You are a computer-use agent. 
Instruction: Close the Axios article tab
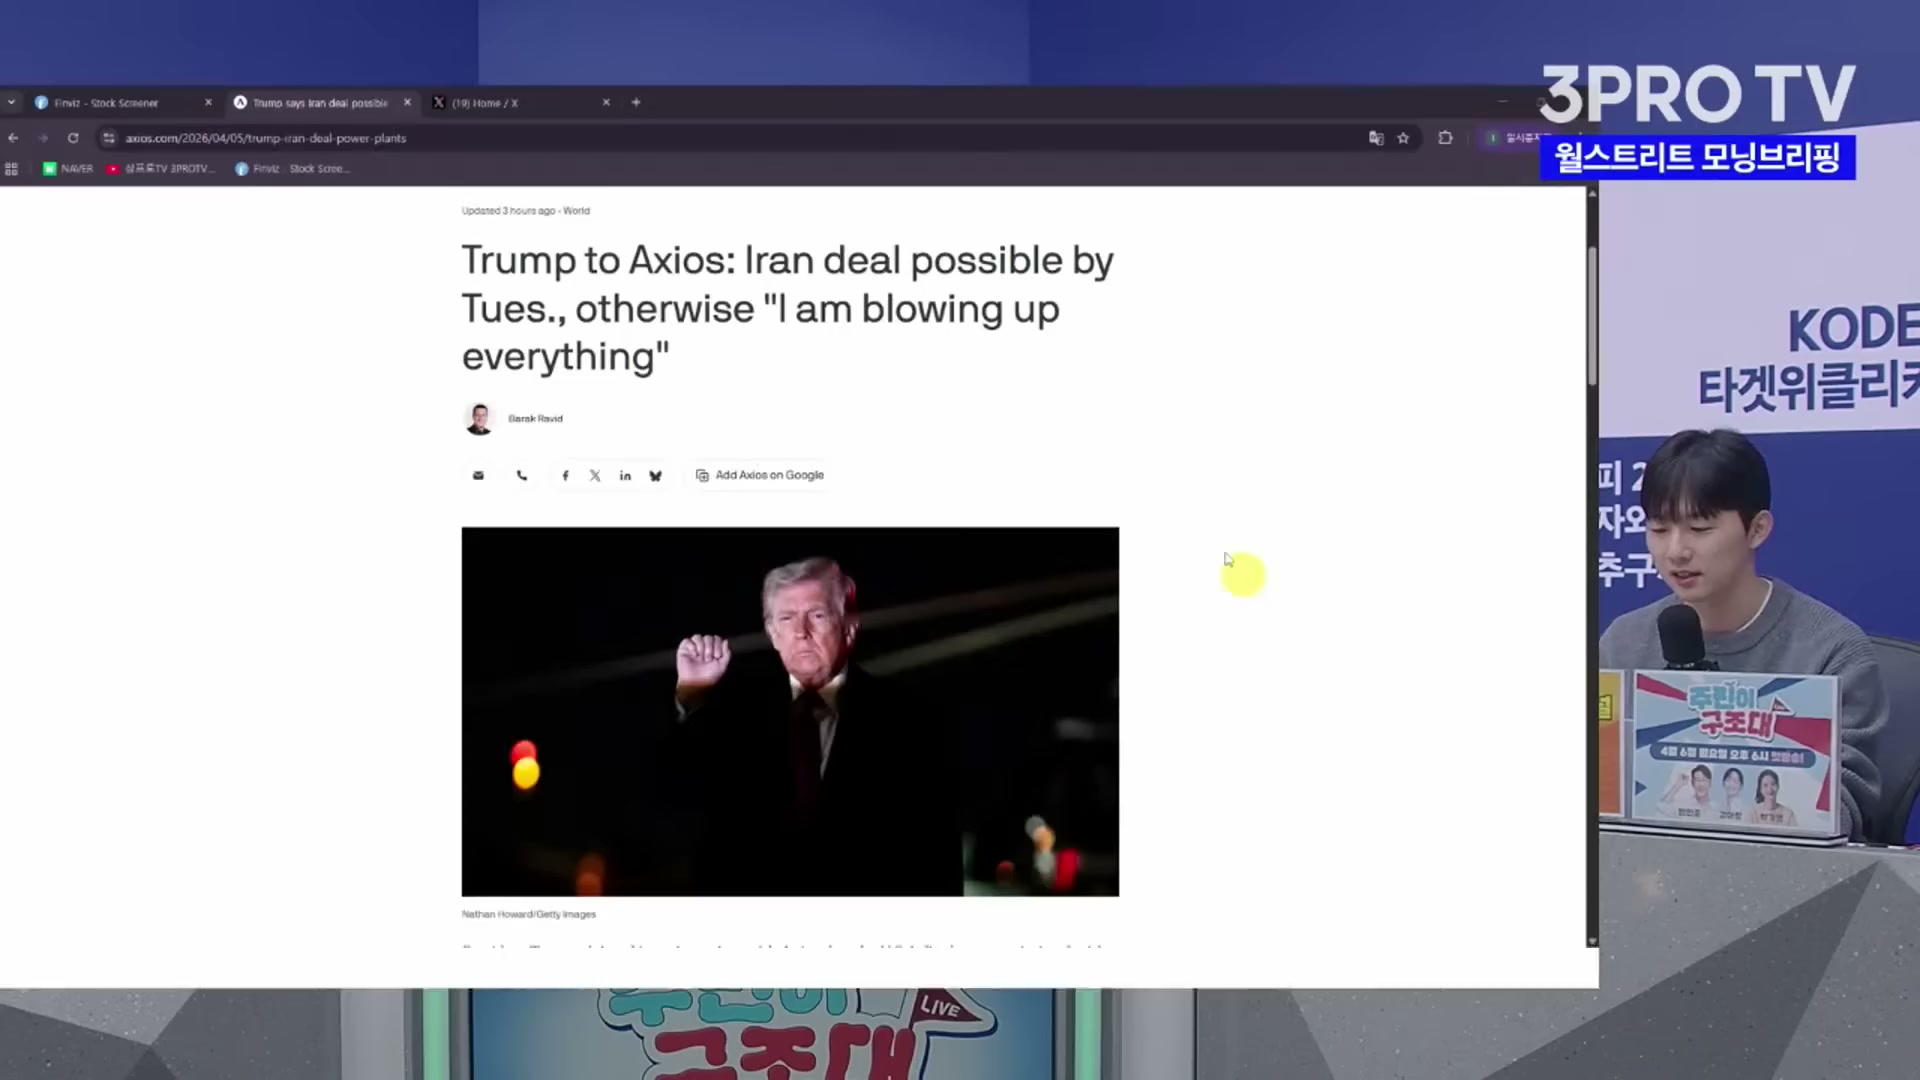(407, 102)
